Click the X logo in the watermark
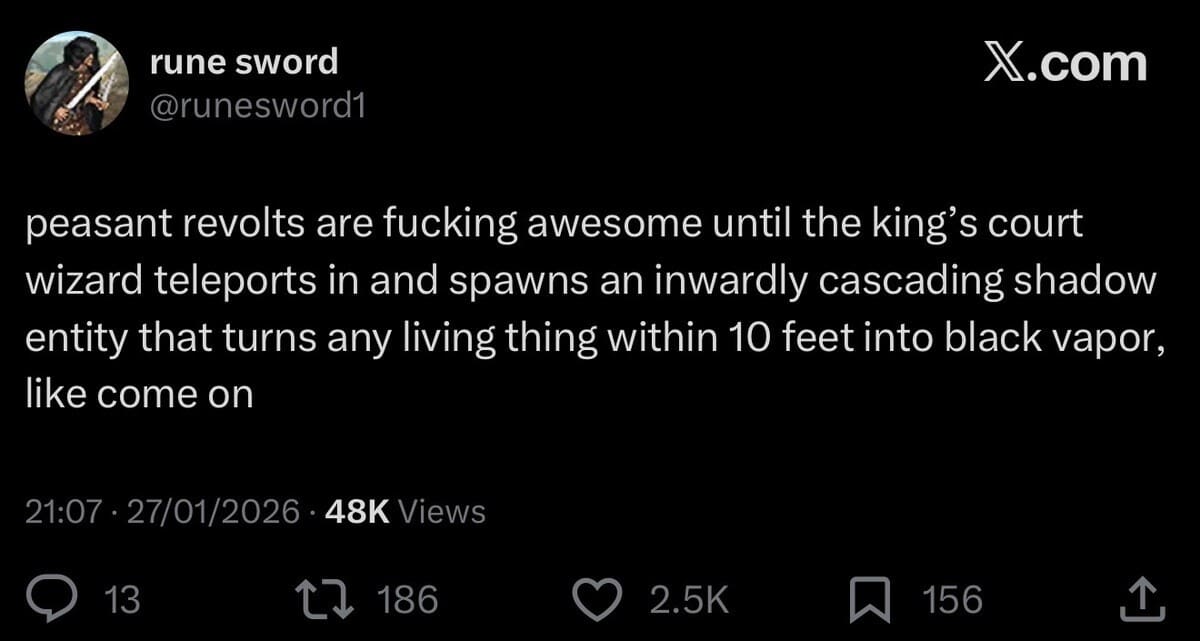Screen dimensions: 1200x641 [1005, 64]
